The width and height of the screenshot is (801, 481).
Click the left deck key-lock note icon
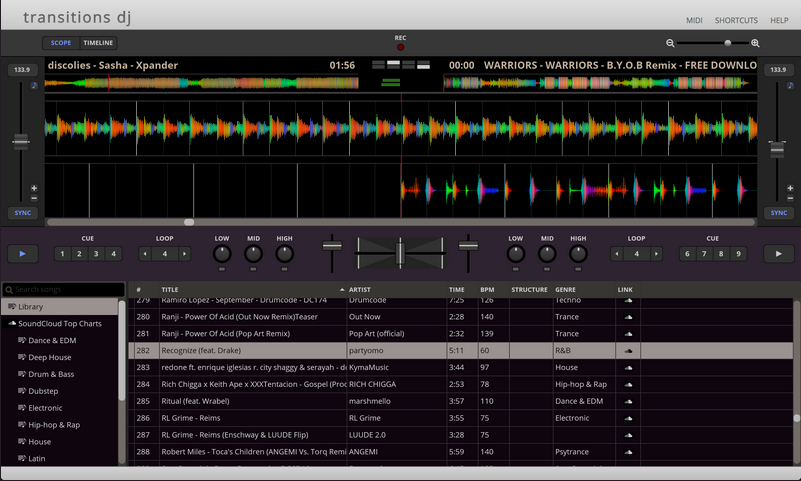[34, 85]
